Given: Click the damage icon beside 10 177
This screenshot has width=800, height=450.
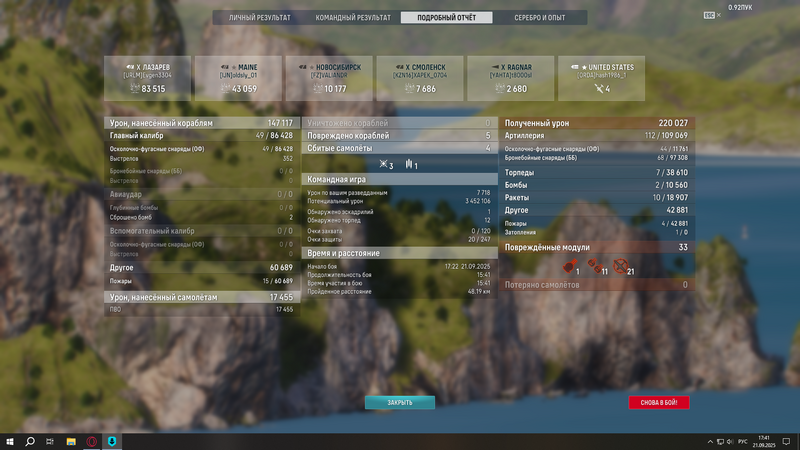Looking at the screenshot, I should click(317, 88).
